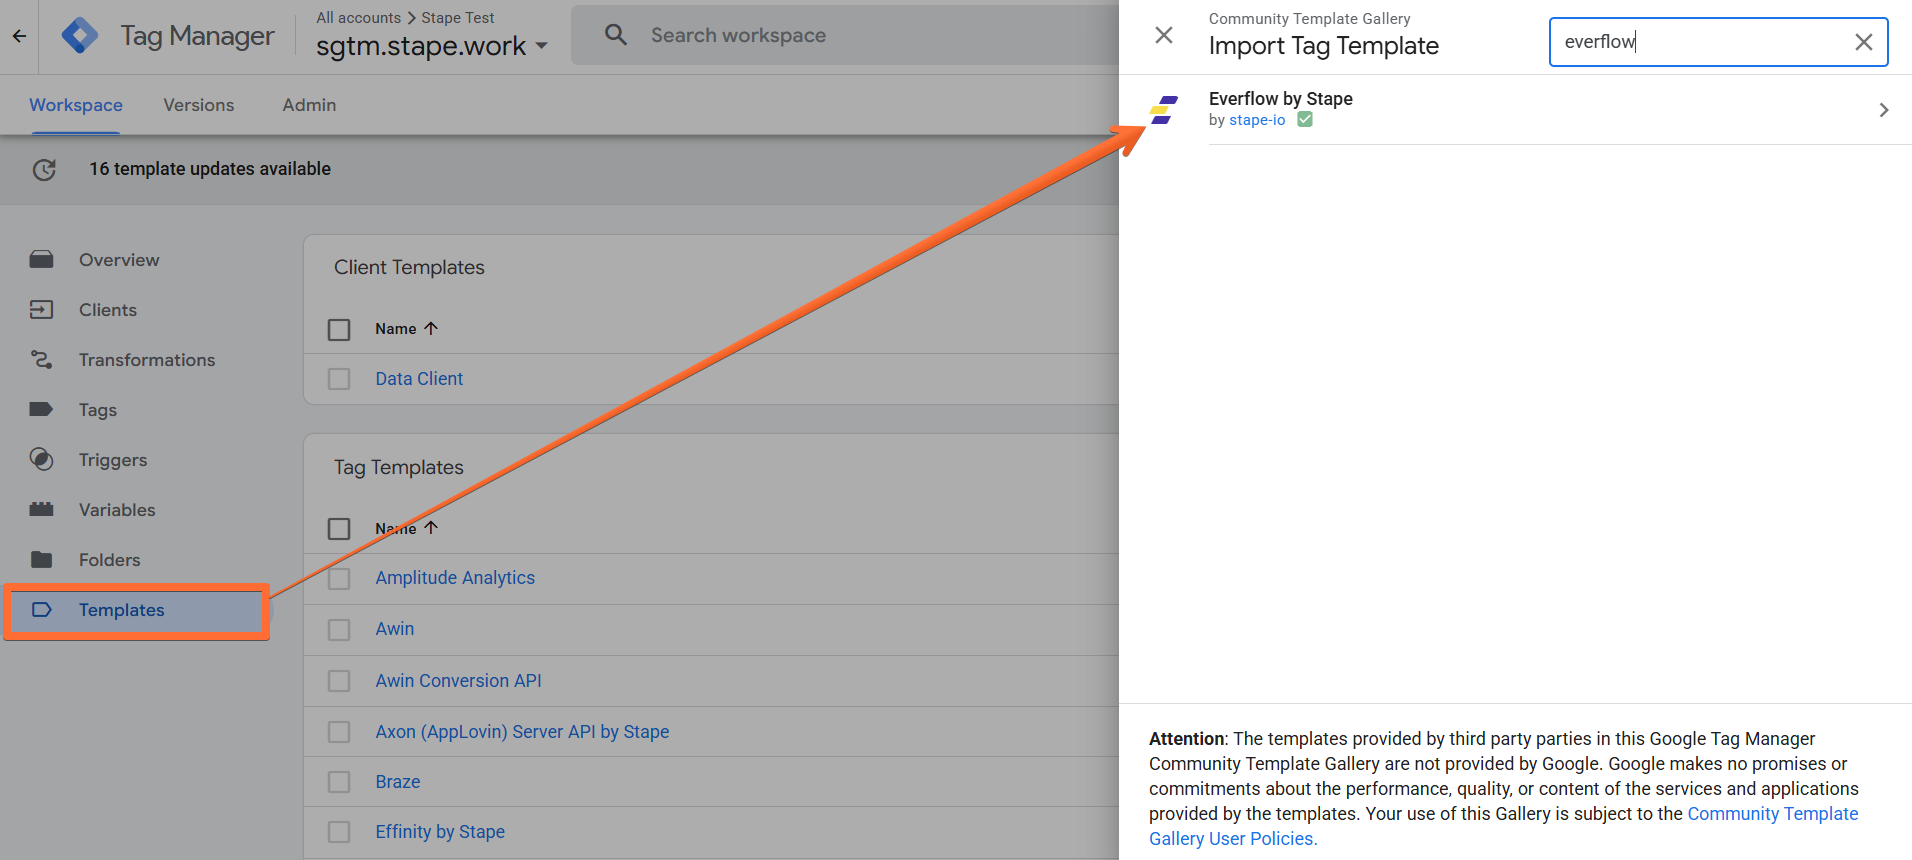Click the Tag Manager diamond logo
This screenshot has height=860, width=1912.
click(80, 35)
